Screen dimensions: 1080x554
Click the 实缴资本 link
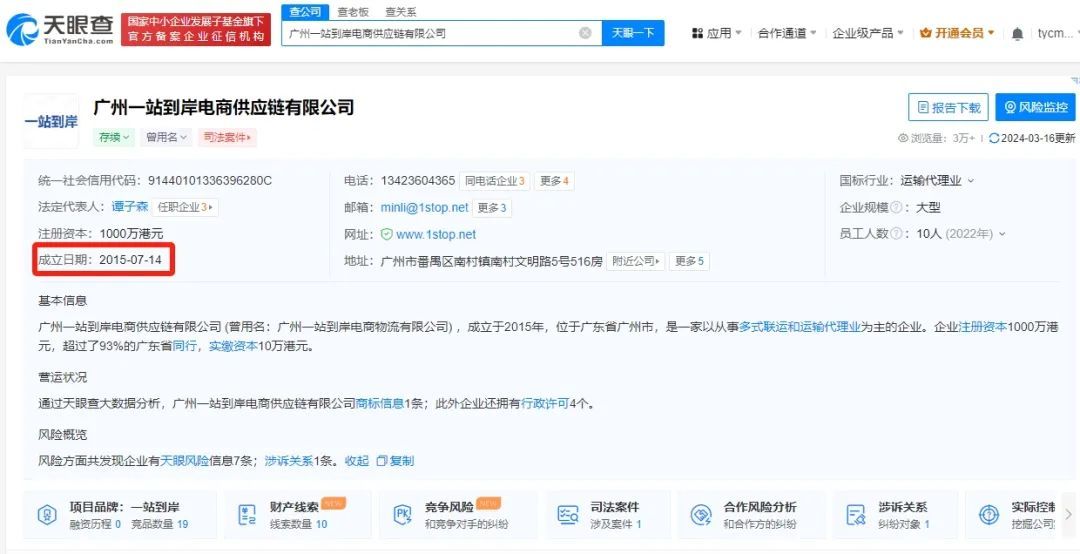coord(233,347)
